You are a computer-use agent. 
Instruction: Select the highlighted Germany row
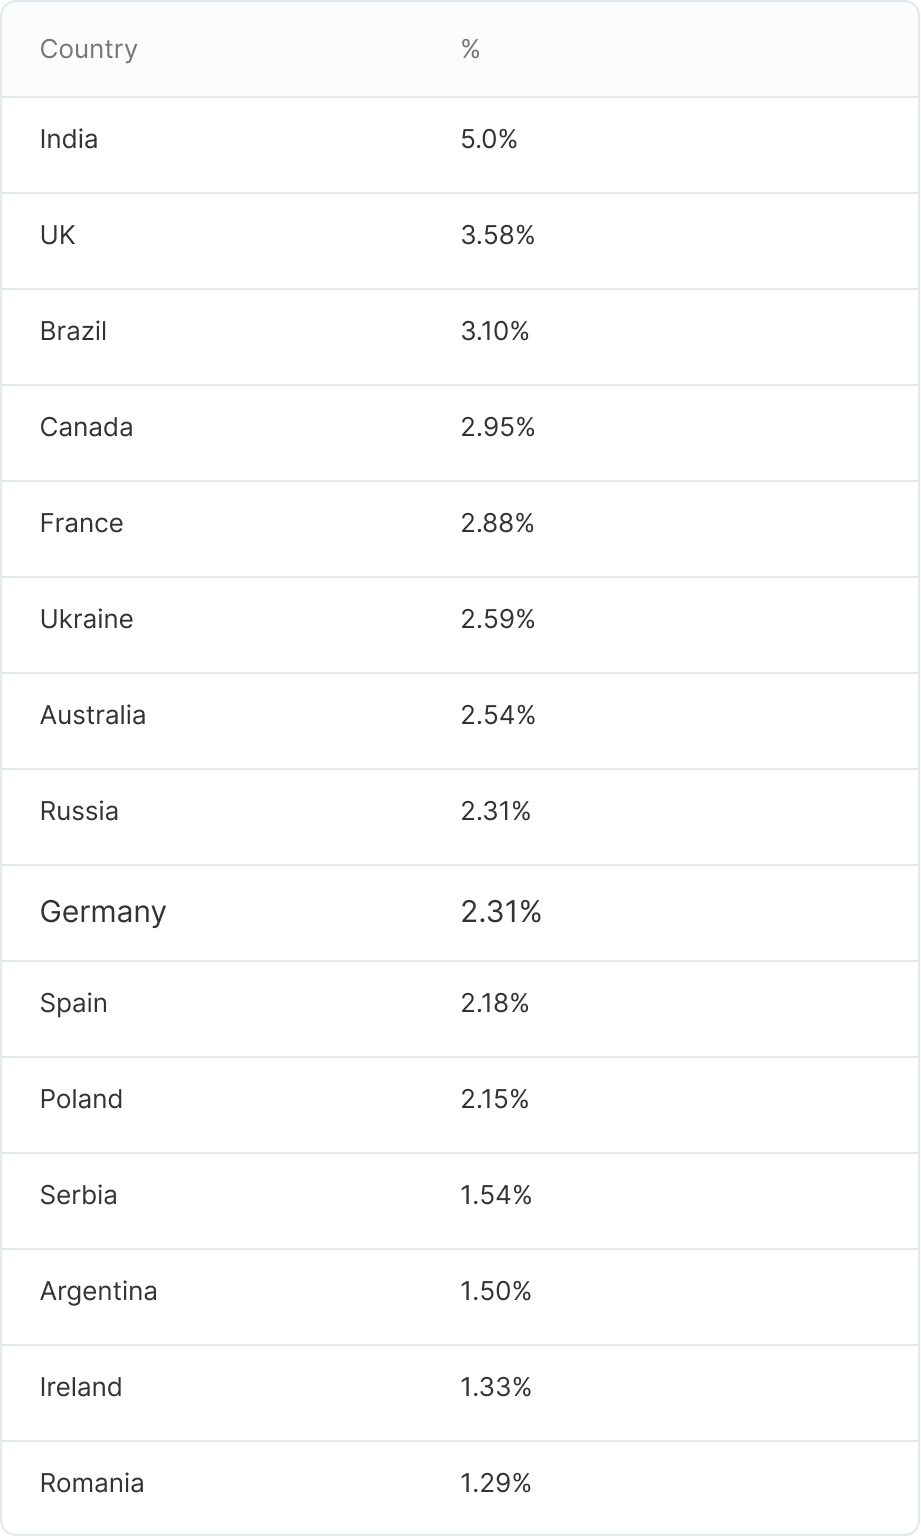[103, 912]
